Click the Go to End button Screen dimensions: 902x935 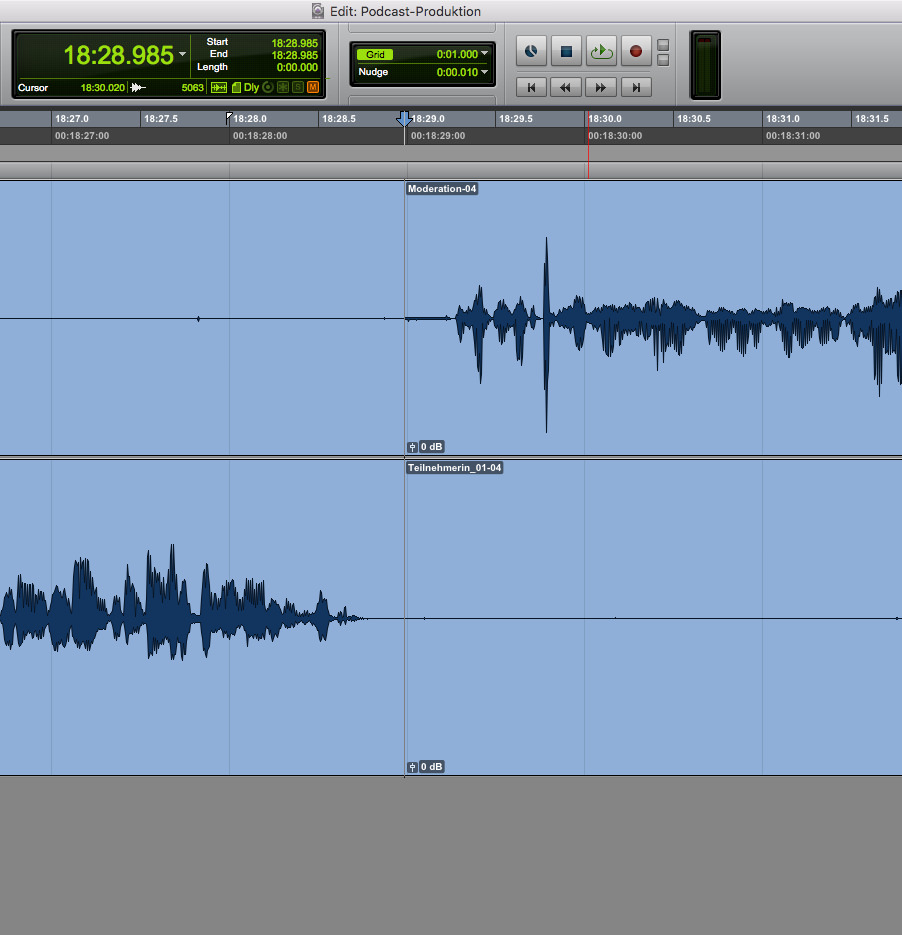pyautogui.click(x=635, y=88)
